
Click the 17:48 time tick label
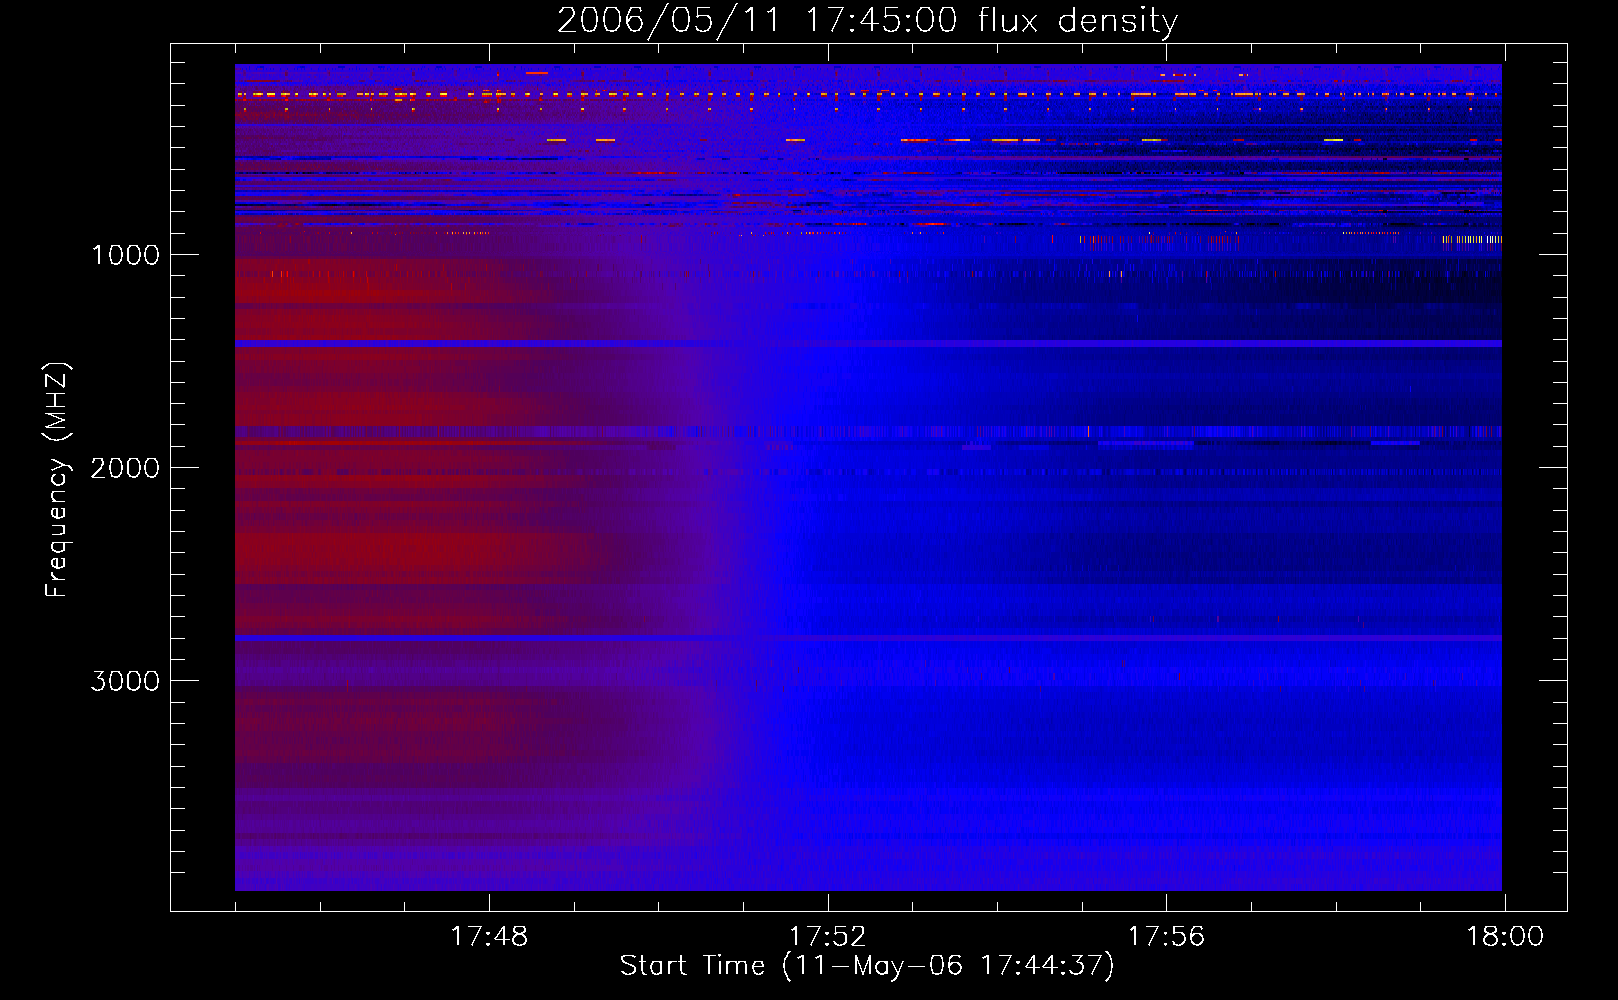489,937
